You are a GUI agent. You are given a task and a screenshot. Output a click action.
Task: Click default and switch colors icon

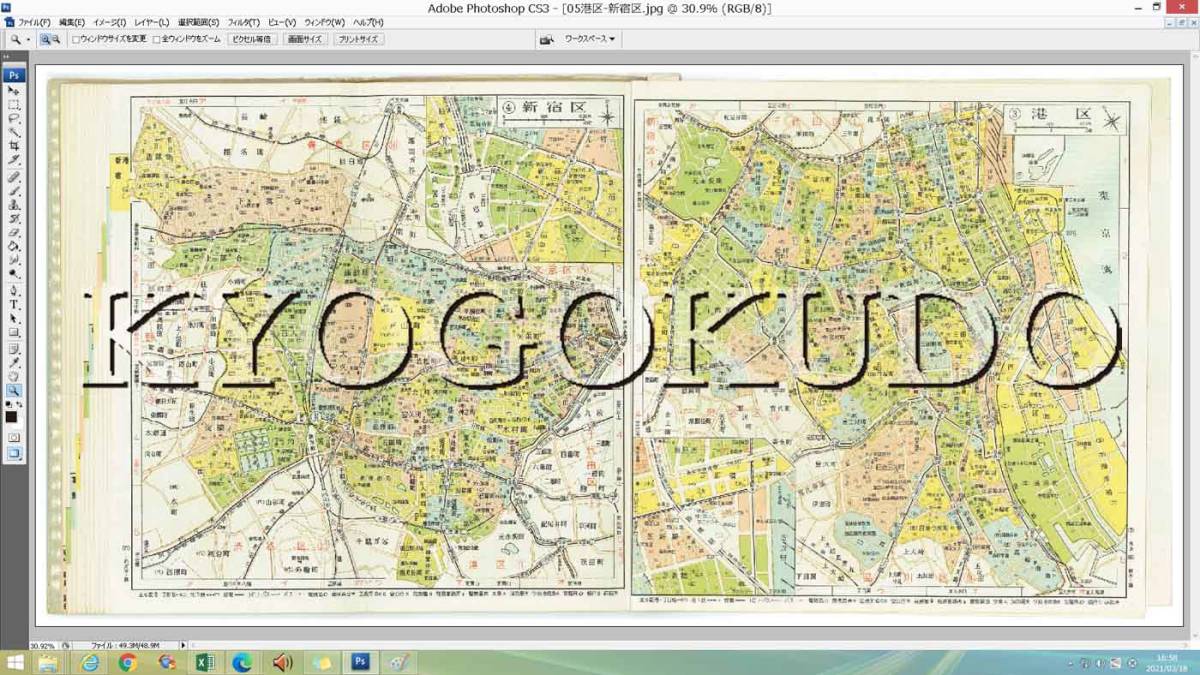click(14, 404)
